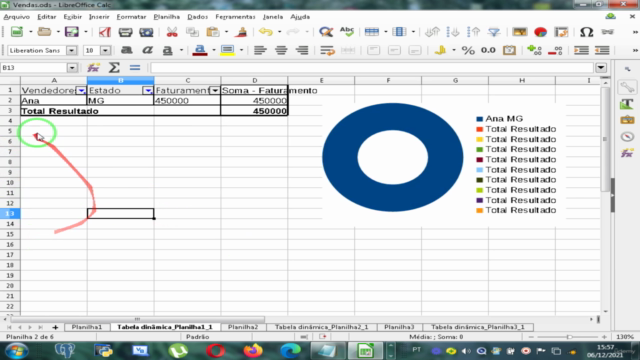Open sidebar Functions fx icon

pyautogui.click(x=627, y=153)
